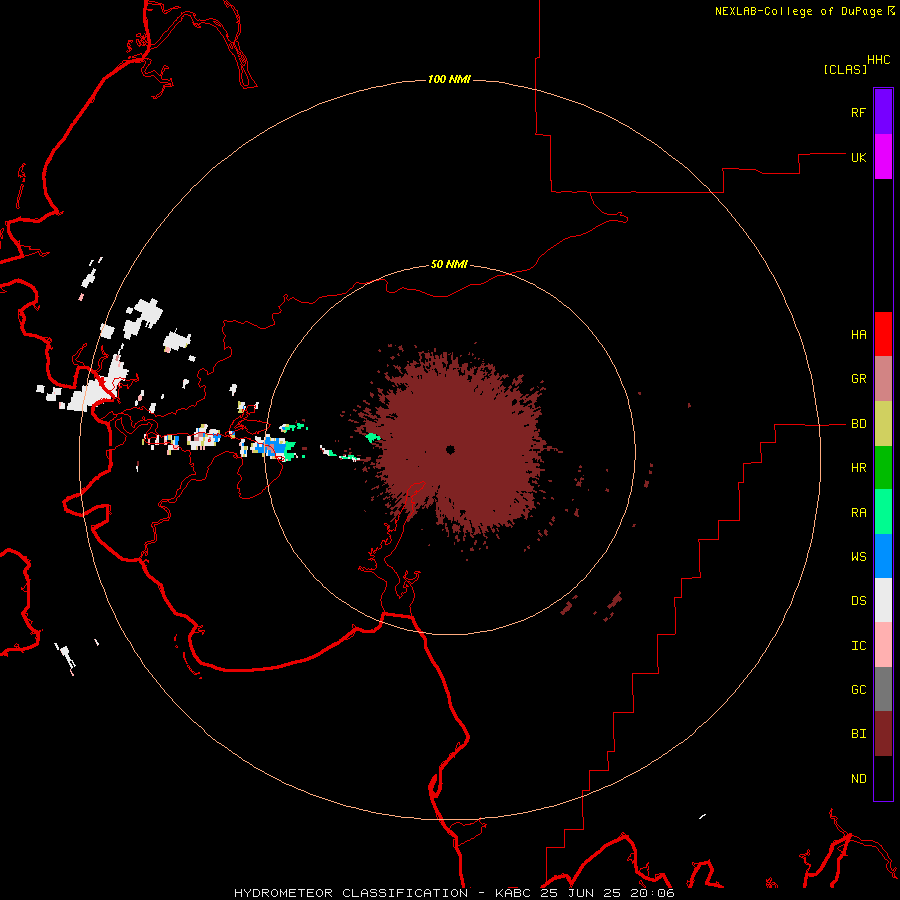The image size is (900, 900).
Task: Pick the HR dark green legend swatch
Action: pyautogui.click(x=883, y=468)
